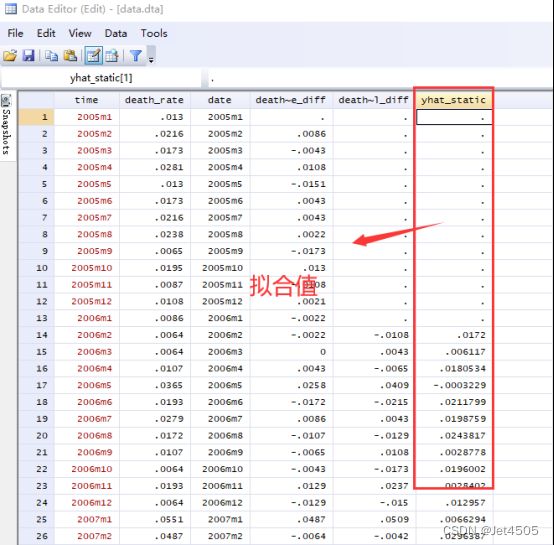Click death~l_diff cell .0237
This screenshot has height=545, width=554.
pyautogui.click(x=374, y=486)
